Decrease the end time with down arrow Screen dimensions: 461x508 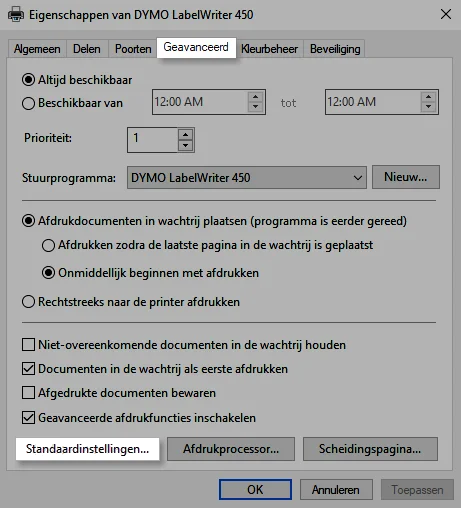point(428,107)
